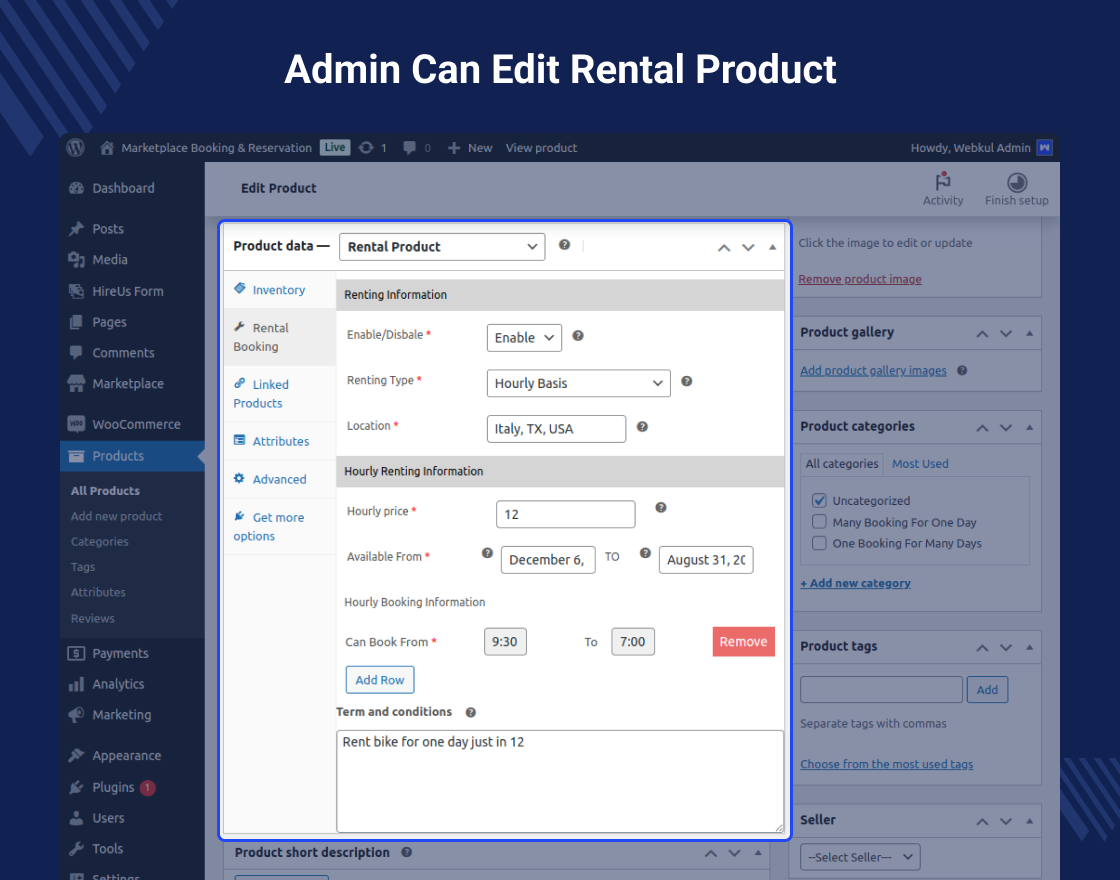Viewport: 1120px width, 880px height.
Task: Uncheck the Uncategorized category
Action: point(820,500)
